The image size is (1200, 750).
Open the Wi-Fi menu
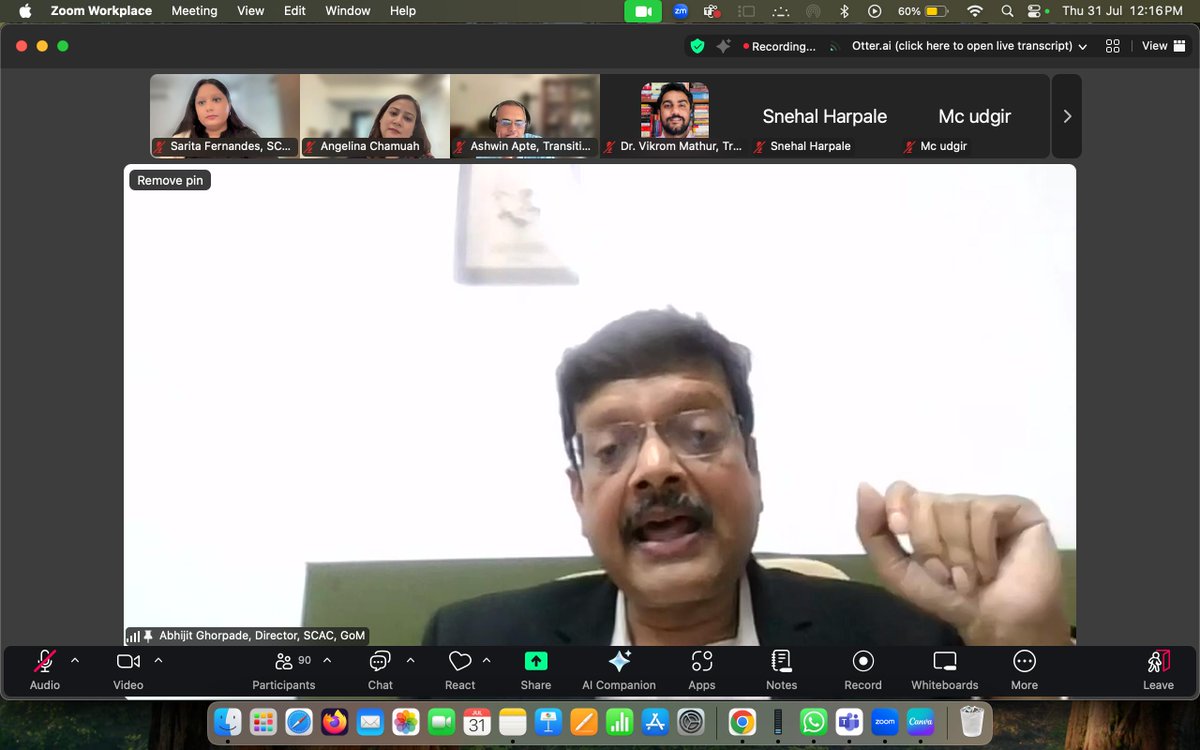click(x=975, y=11)
